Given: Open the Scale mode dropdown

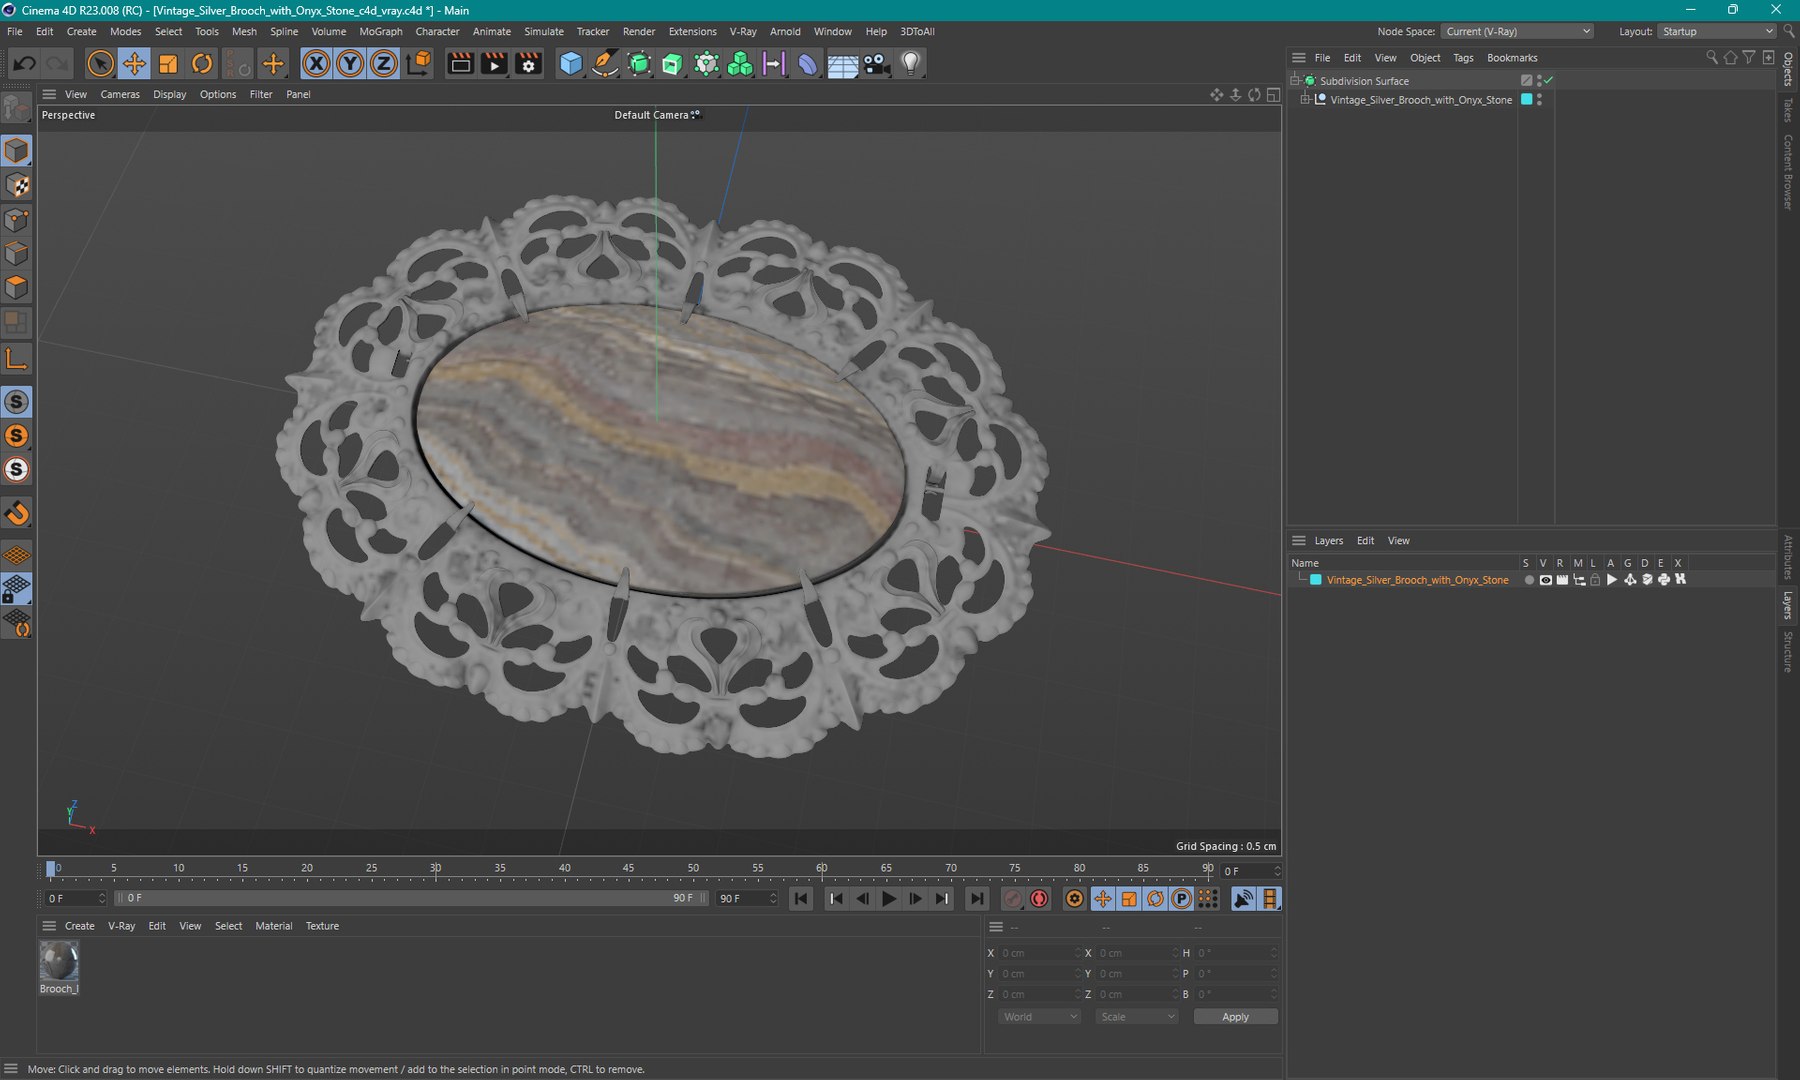Looking at the screenshot, I should (1136, 1017).
